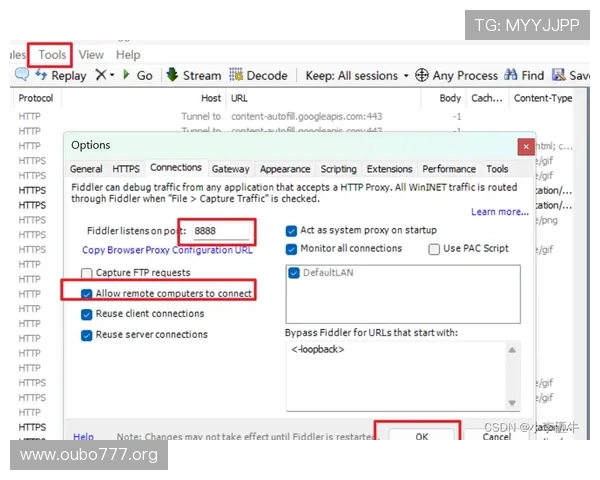Open the Tools menu
The height and width of the screenshot is (480, 600).
point(52,55)
